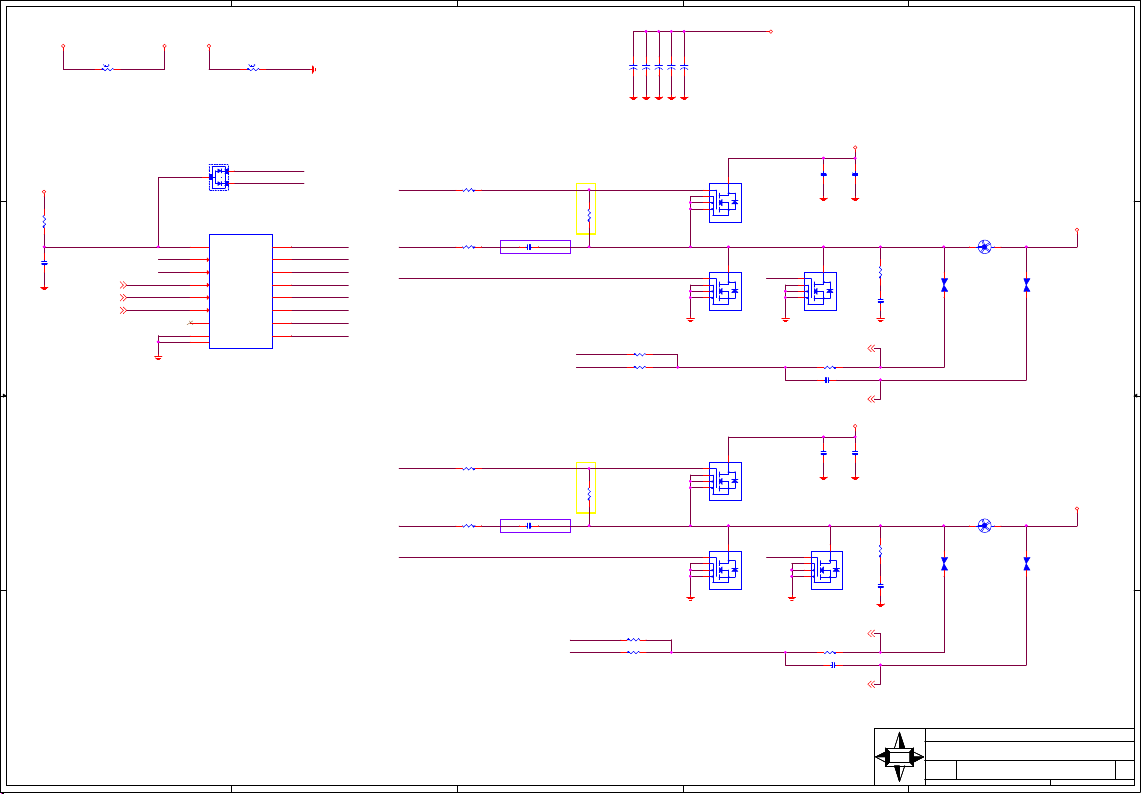Viewport: 1148px width, 794px height.
Task: Select upper circuit's rightmost low-side MOSFET
Action: [821, 292]
